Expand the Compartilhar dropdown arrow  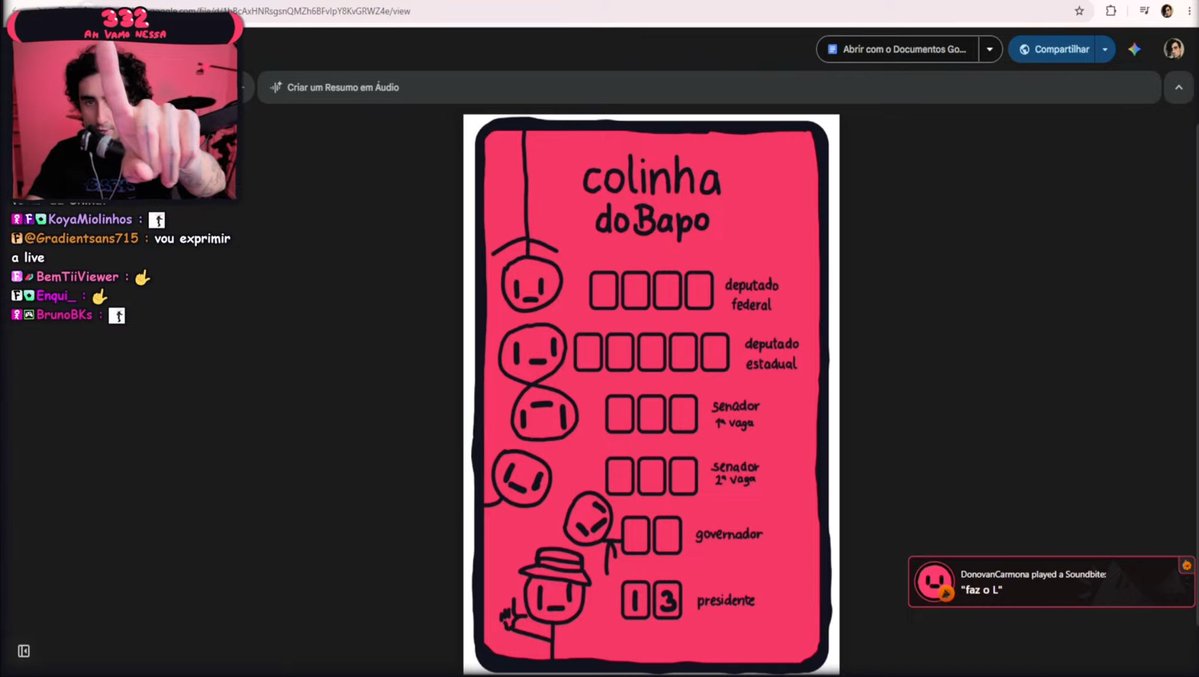1105,49
